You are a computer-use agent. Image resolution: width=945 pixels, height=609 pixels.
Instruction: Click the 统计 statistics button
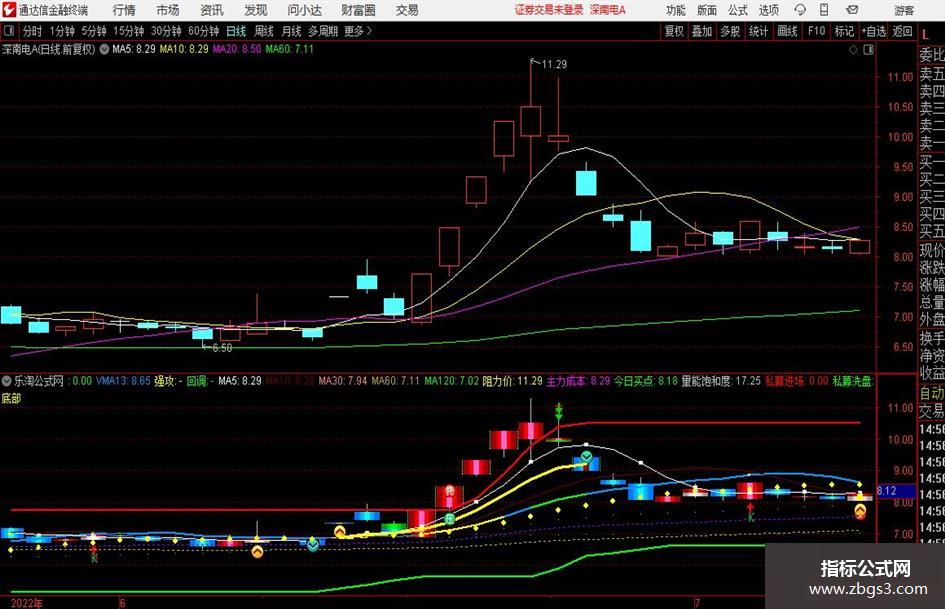click(x=758, y=31)
